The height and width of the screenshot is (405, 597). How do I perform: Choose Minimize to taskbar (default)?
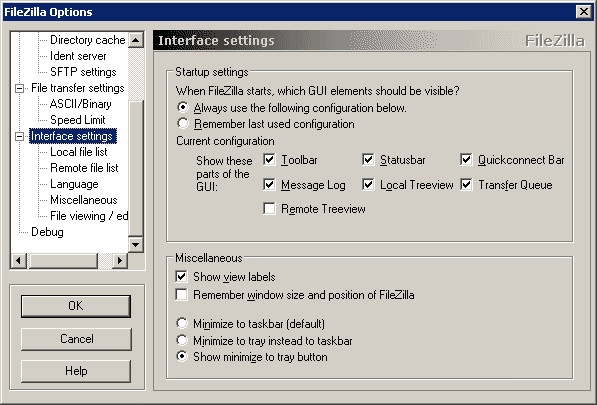182,324
